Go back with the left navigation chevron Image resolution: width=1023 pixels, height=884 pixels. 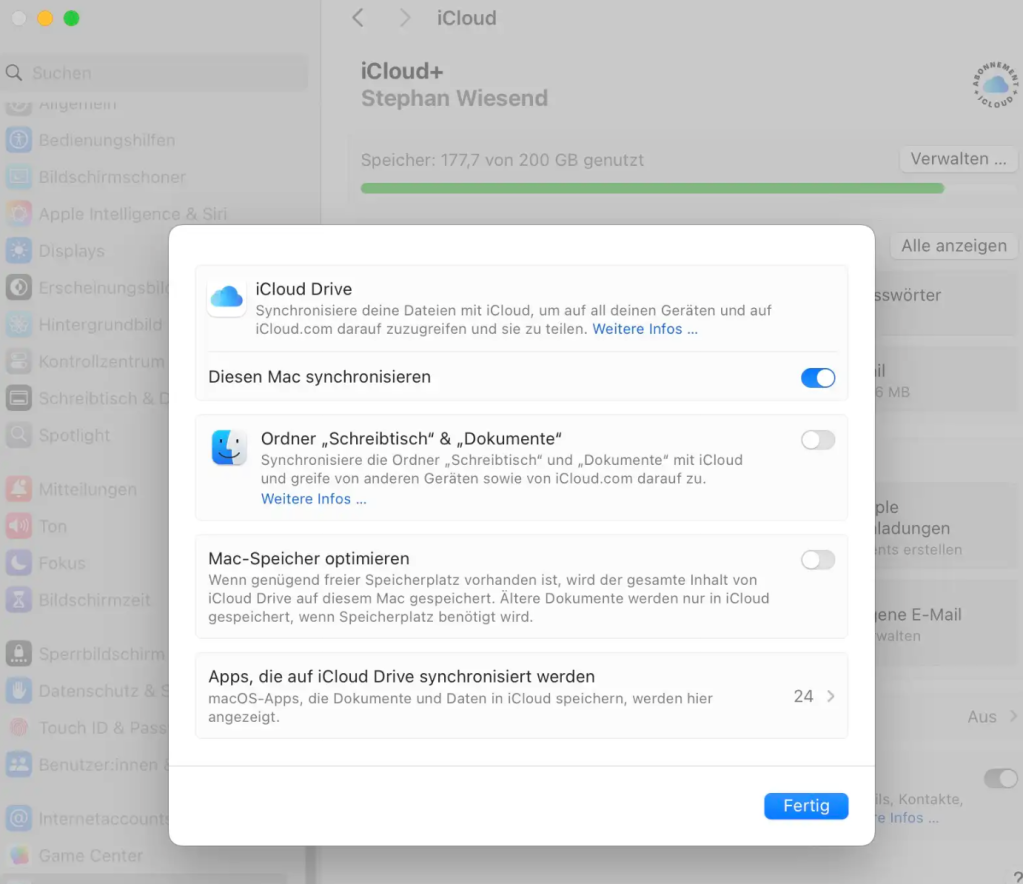(x=358, y=18)
